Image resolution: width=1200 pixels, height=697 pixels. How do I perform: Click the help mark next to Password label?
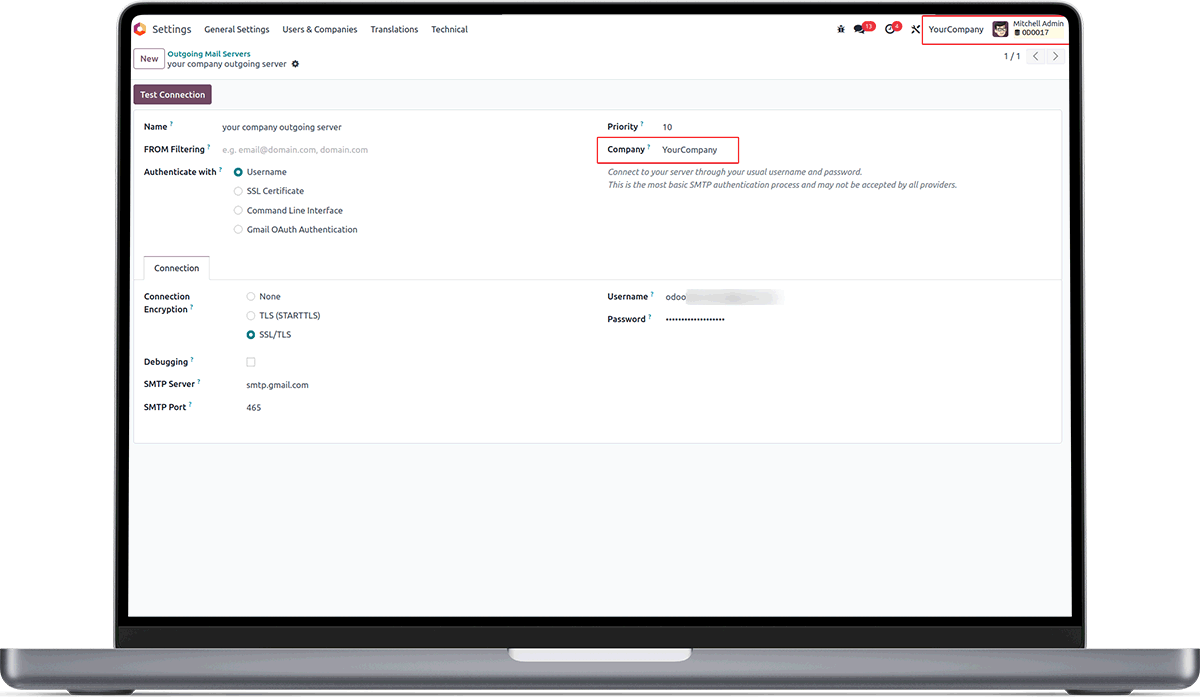[x=650, y=317]
